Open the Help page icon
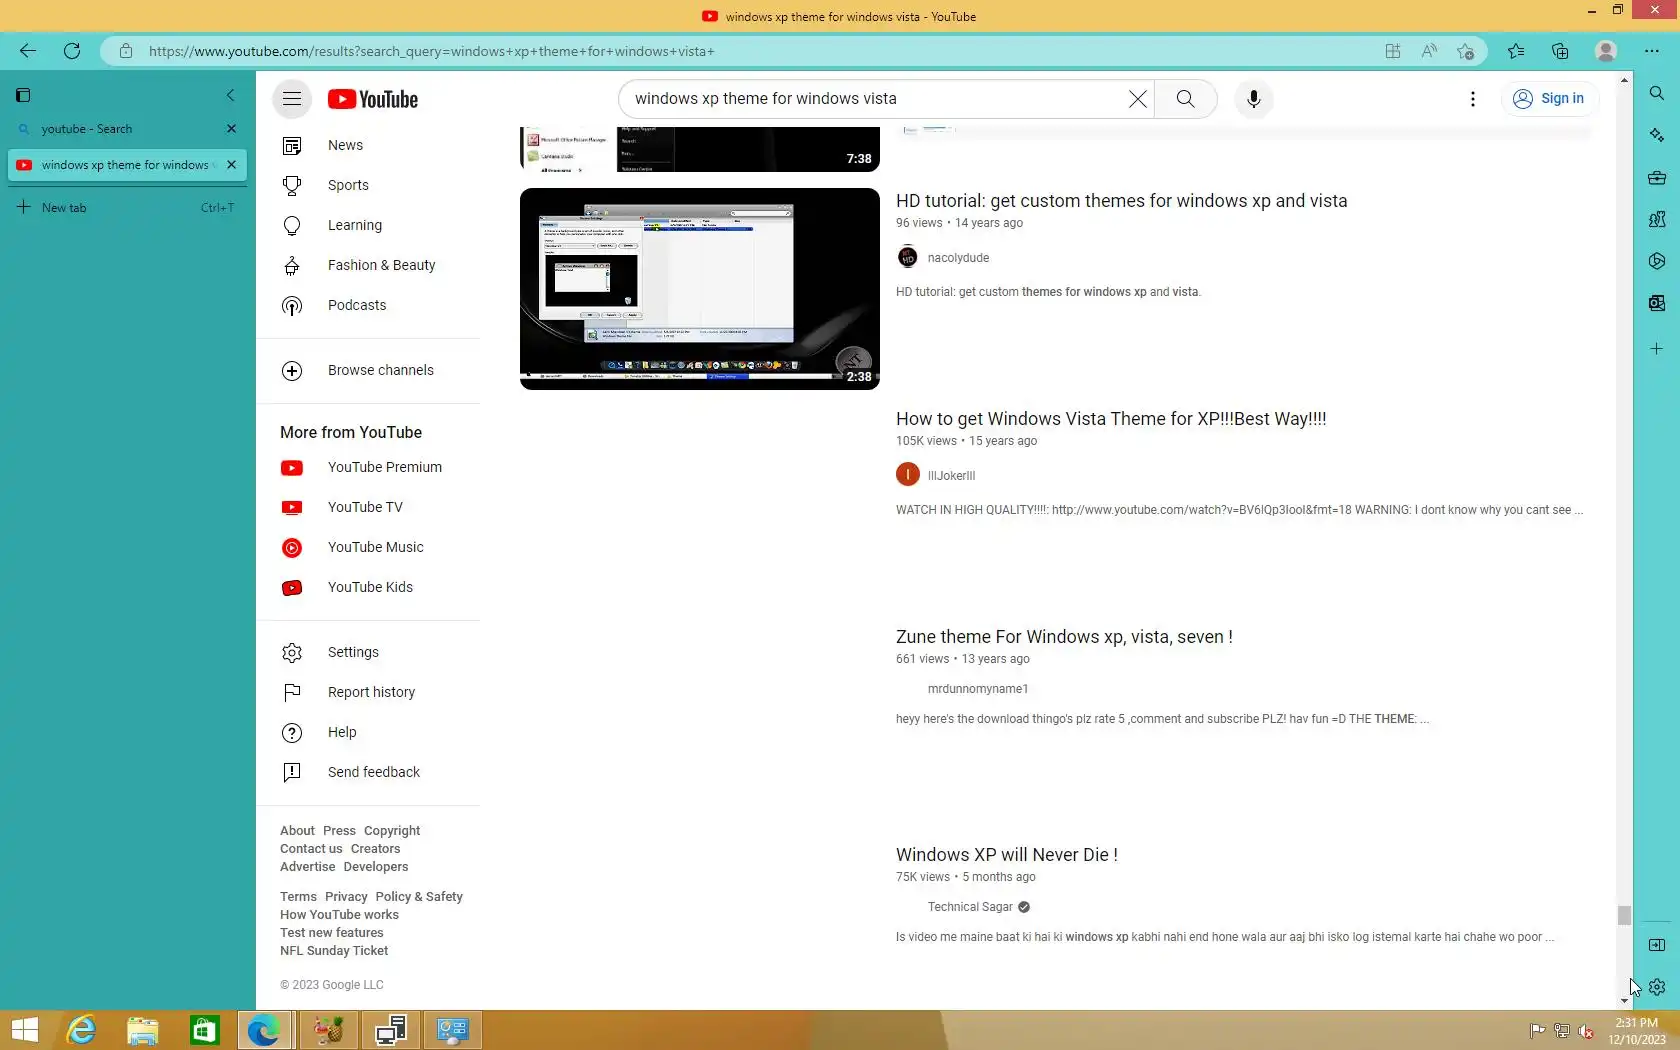 [292, 732]
